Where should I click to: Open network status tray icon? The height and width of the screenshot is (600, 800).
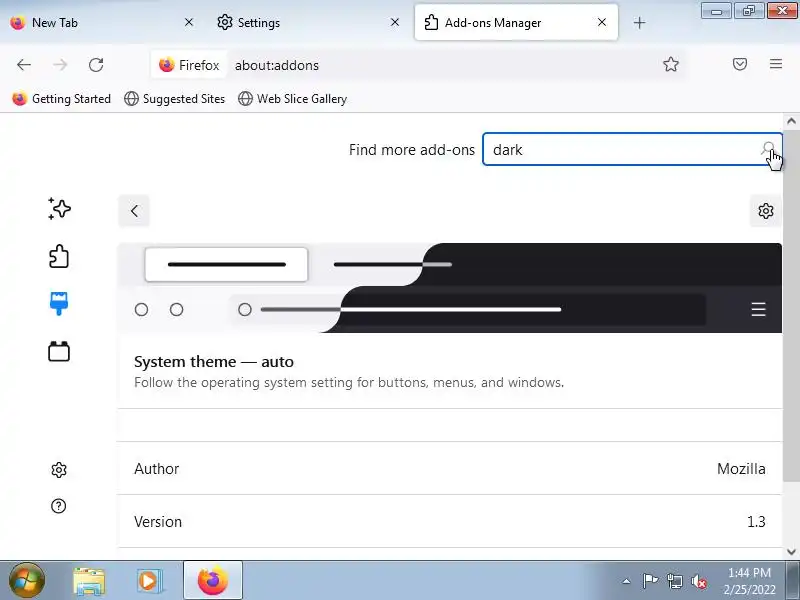(674, 581)
